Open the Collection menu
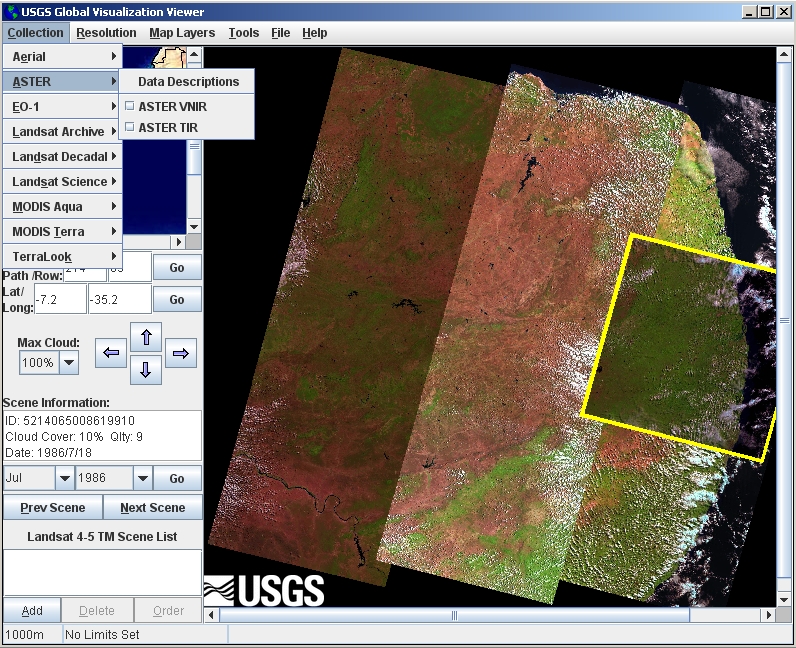This screenshot has width=796, height=648. click(36, 33)
